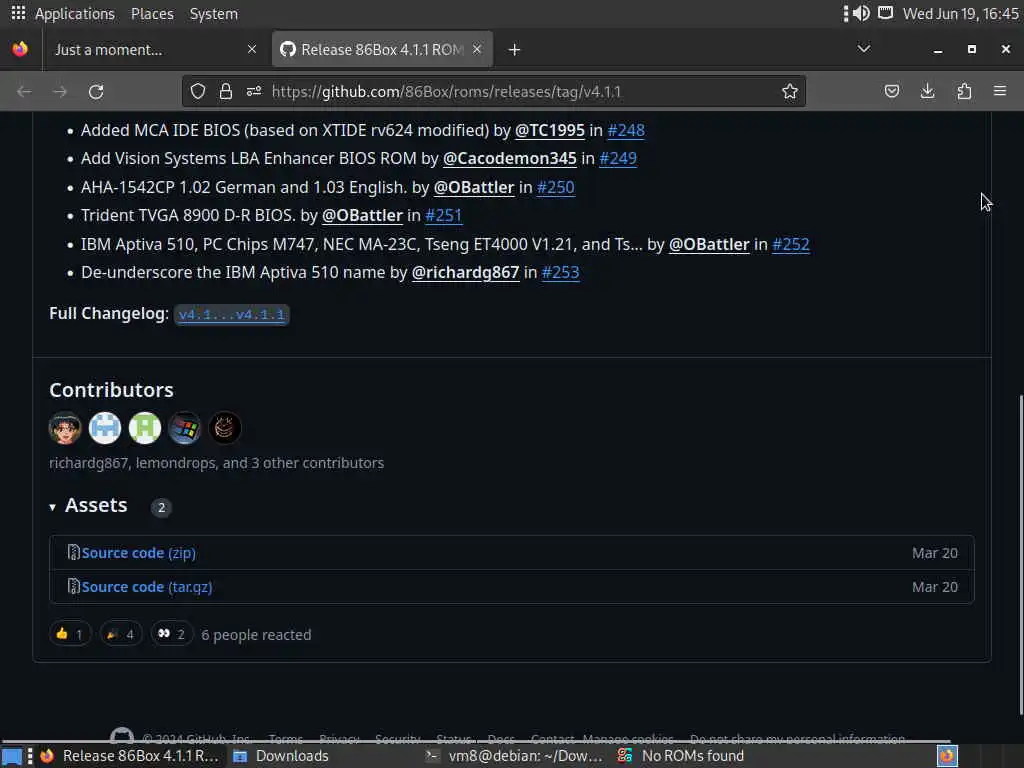Viewport: 1024px width, 768px height.
Task: Open pull request #251 link
Action: (443, 215)
